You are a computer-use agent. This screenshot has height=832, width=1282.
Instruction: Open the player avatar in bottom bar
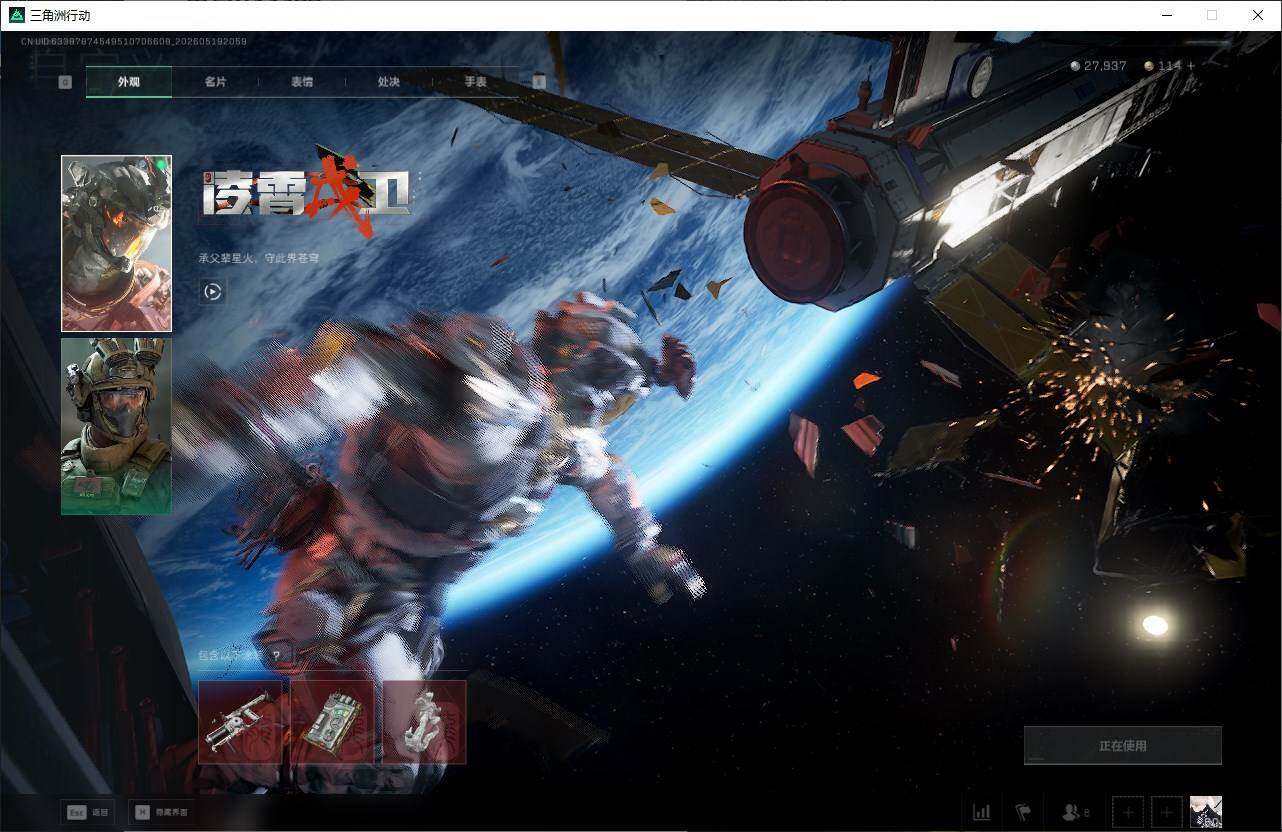point(1205,812)
